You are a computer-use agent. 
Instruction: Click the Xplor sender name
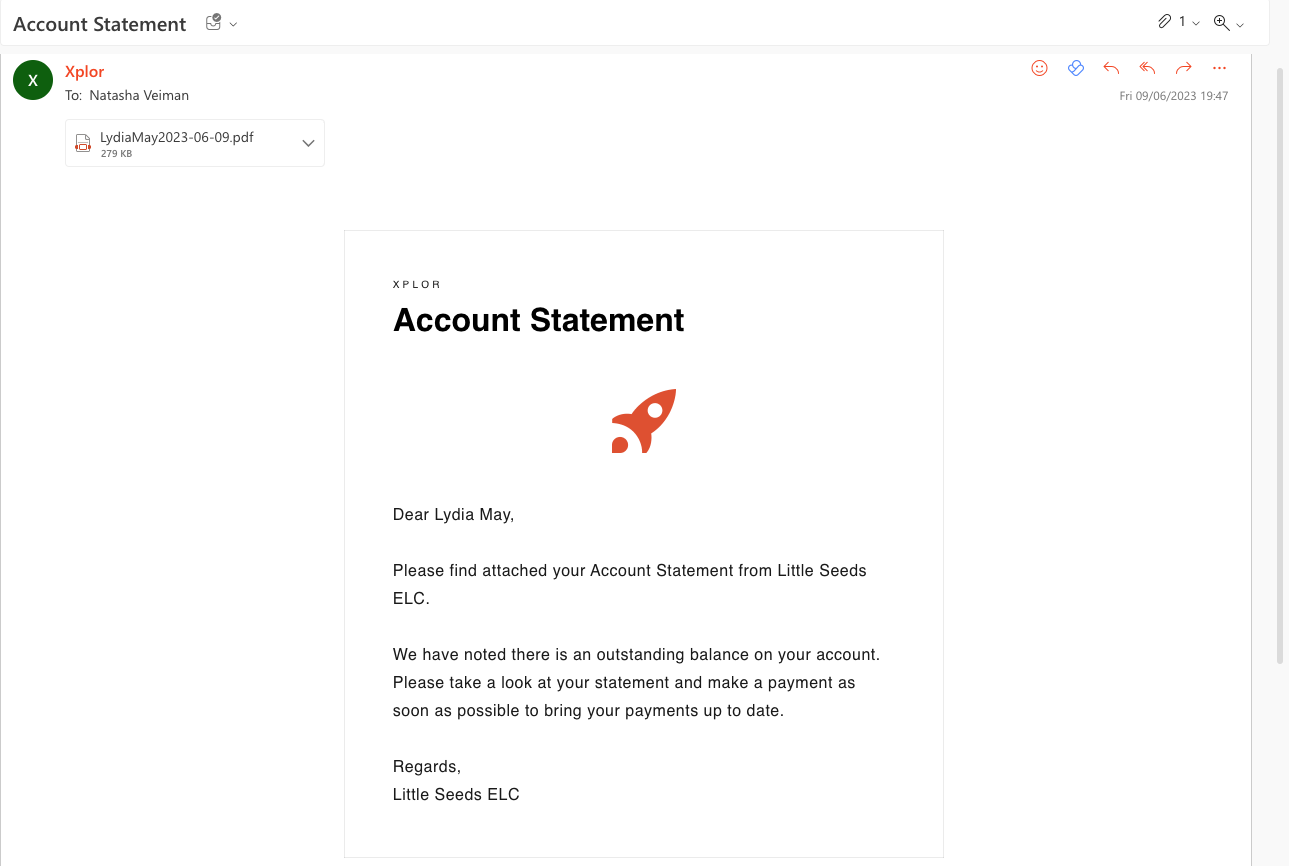pyautogui.click(x=84, y=71)
